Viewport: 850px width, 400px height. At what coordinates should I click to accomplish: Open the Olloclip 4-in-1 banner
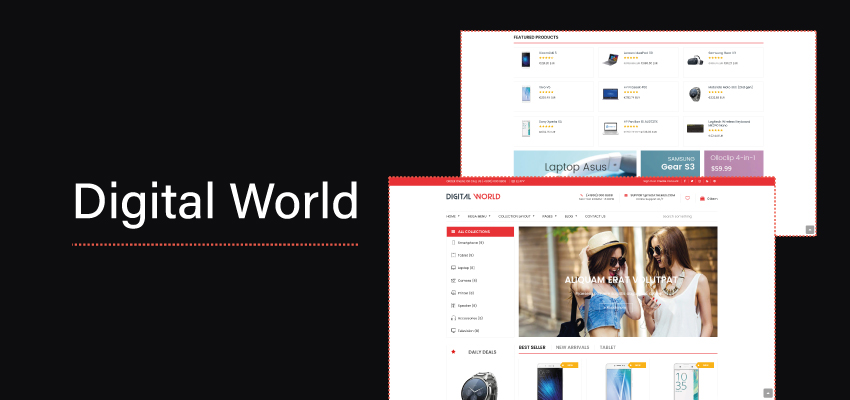[733, 164]
